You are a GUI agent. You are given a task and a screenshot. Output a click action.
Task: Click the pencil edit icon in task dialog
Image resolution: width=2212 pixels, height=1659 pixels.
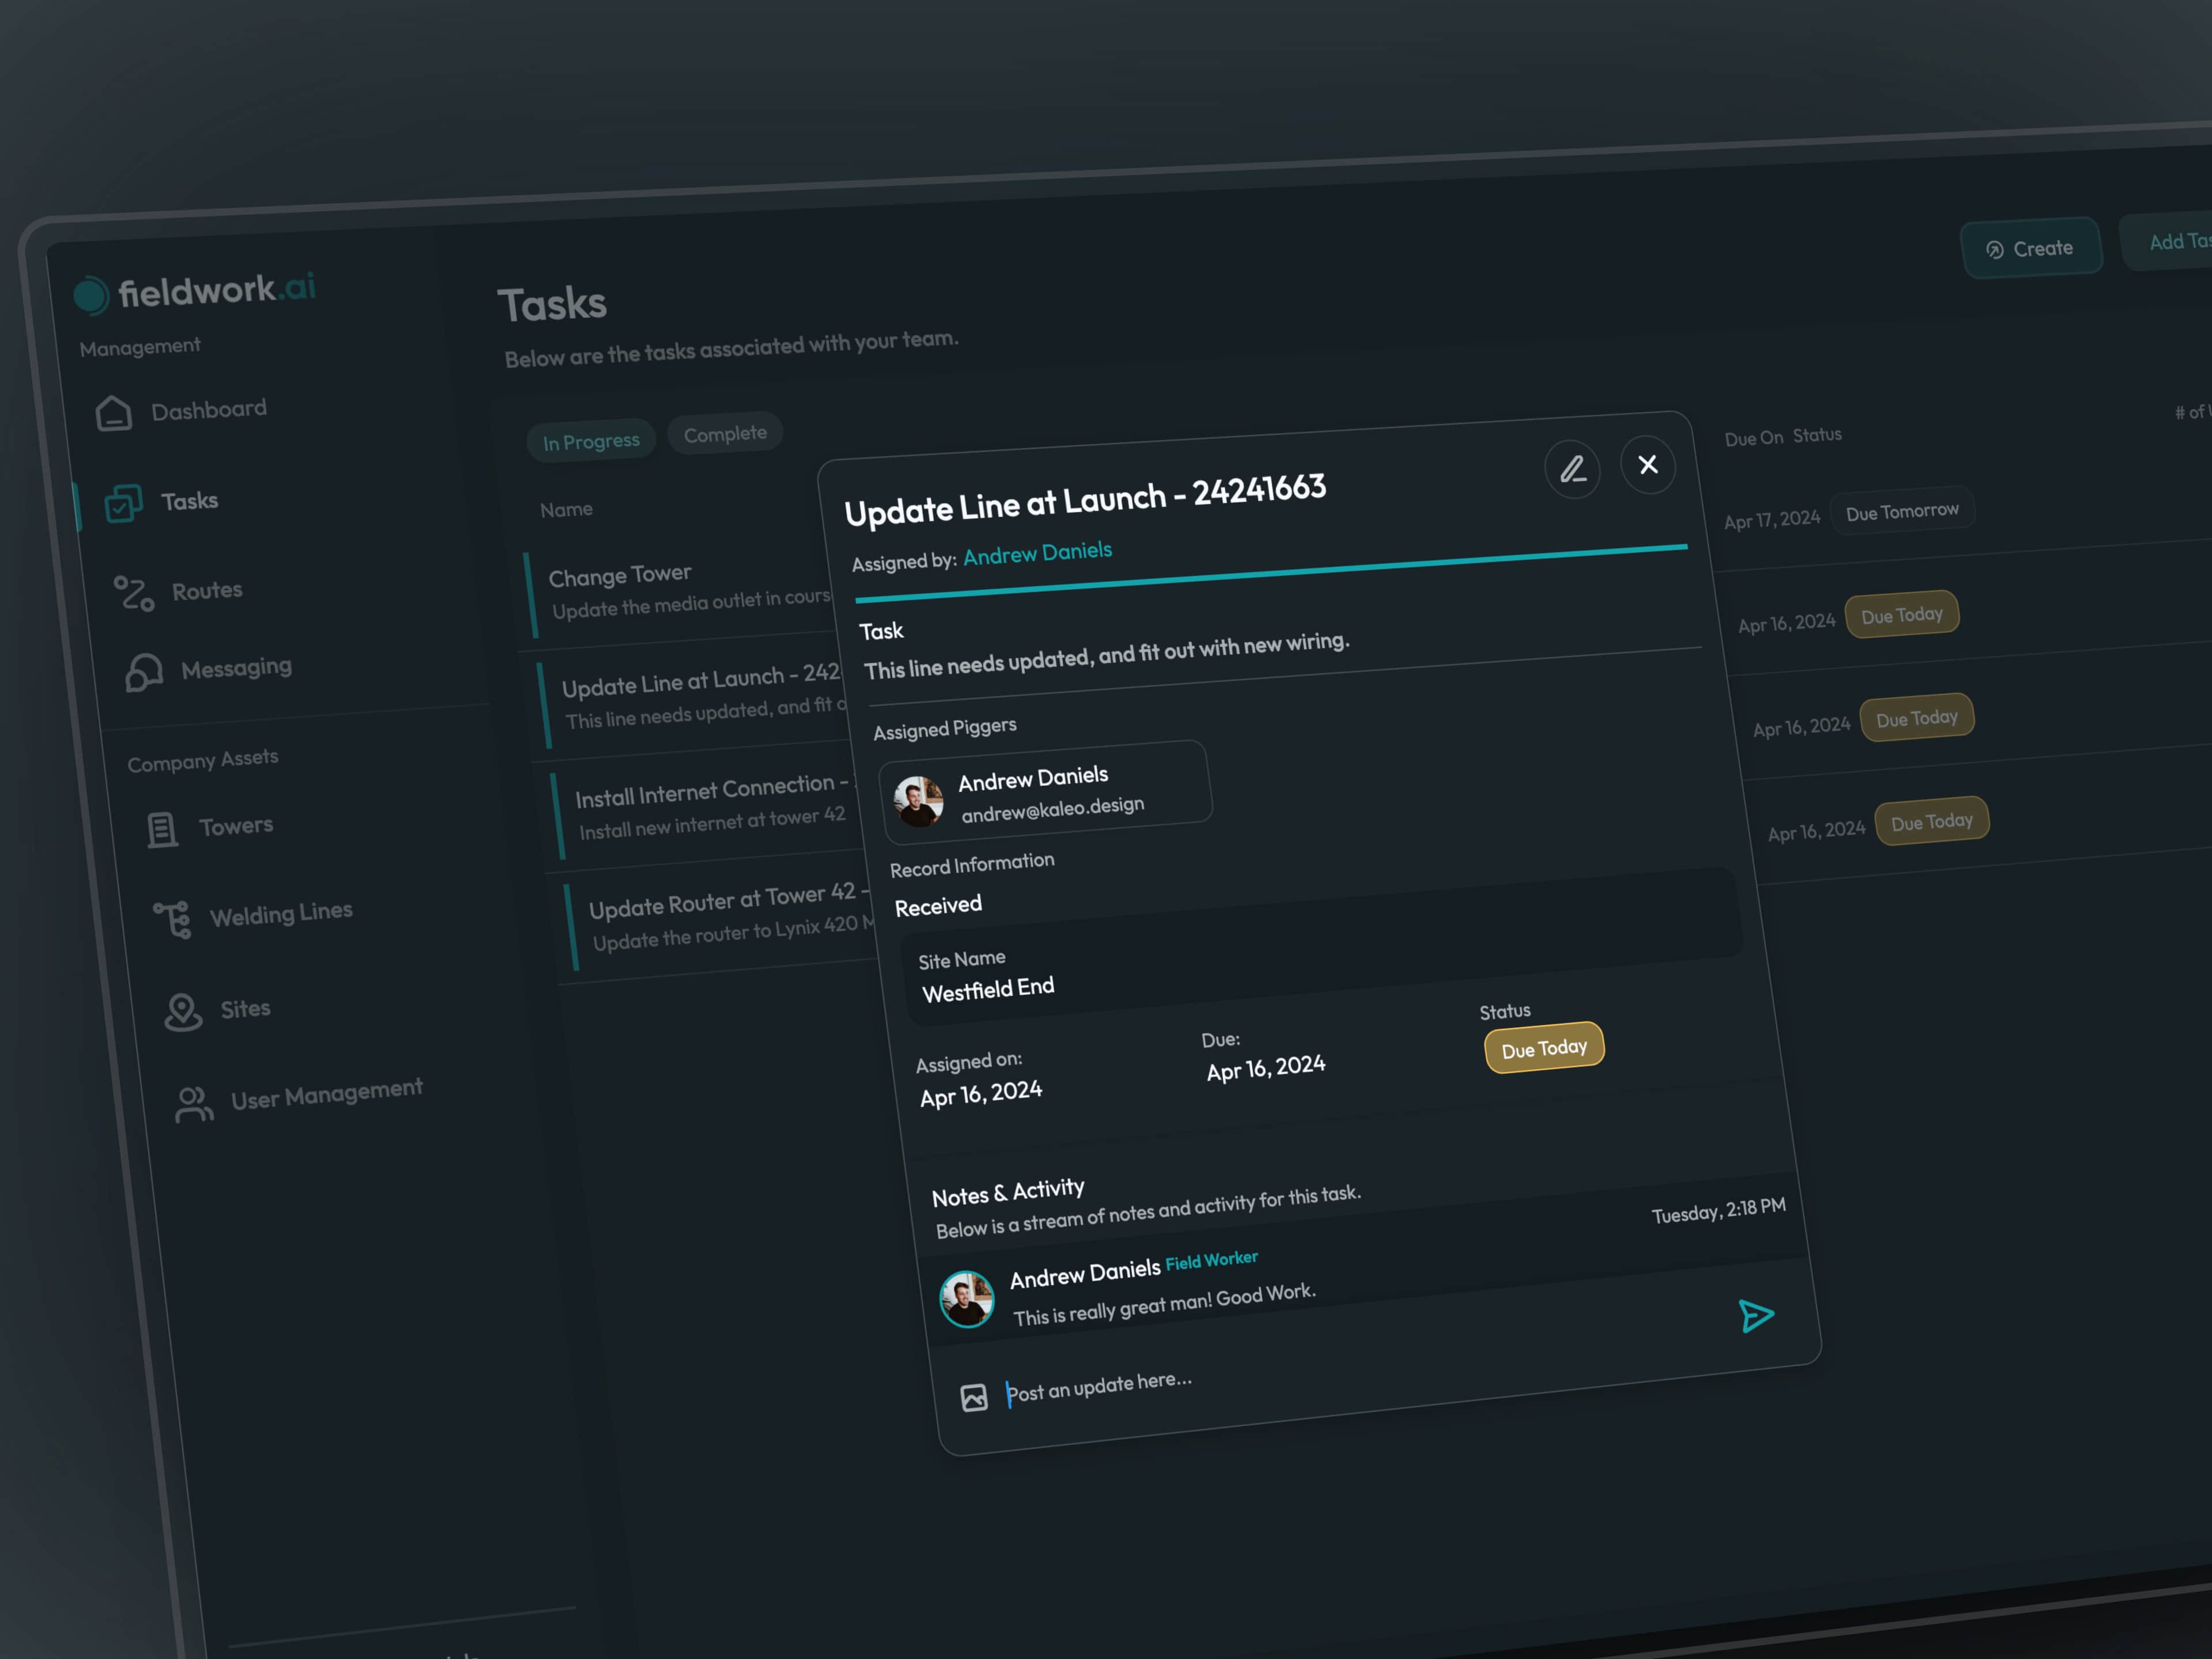pyautogui.click(x=1572, y=469)
